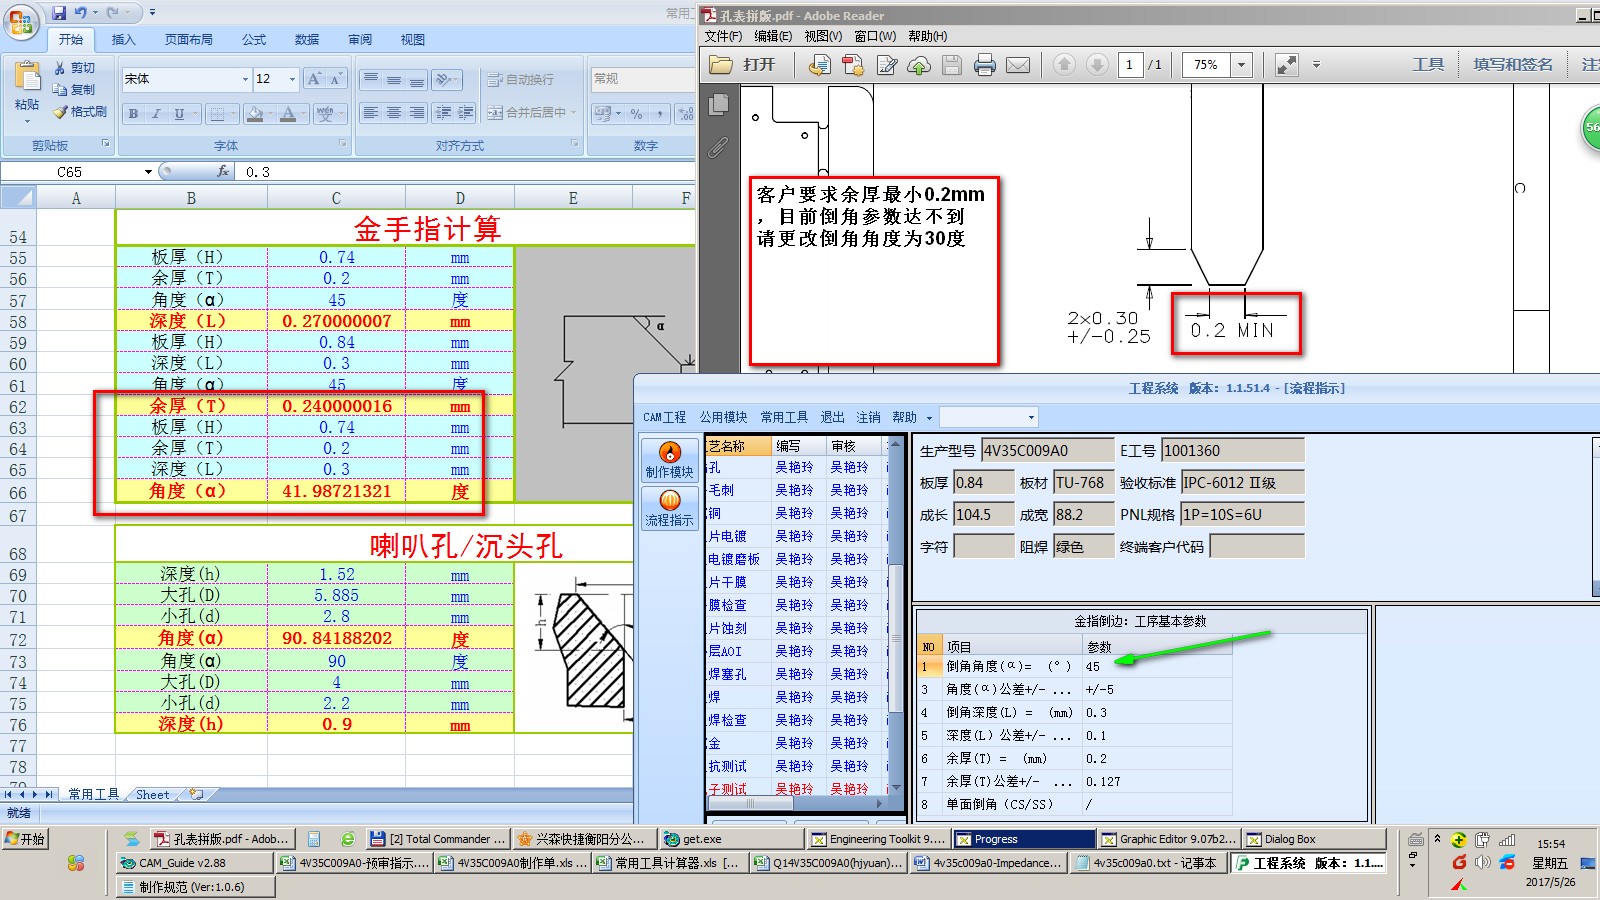Click the 制作模块 sidebar button

click(669, 460)
